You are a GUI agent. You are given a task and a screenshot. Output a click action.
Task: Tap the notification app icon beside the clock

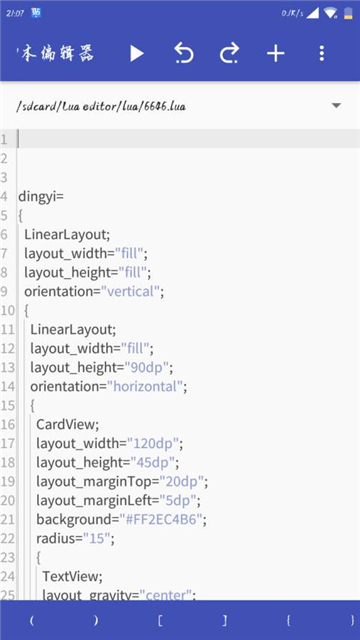(36, 13)
